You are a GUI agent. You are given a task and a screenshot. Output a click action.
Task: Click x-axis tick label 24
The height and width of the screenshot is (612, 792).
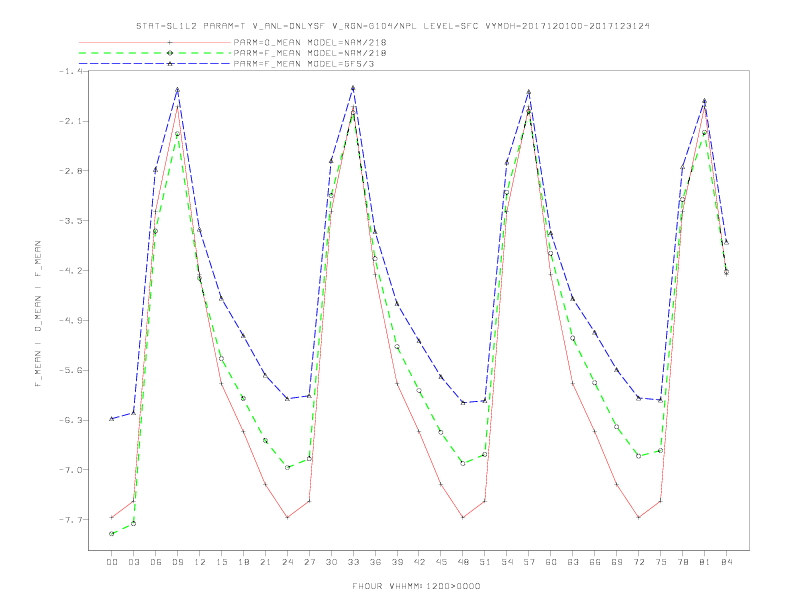287,562
